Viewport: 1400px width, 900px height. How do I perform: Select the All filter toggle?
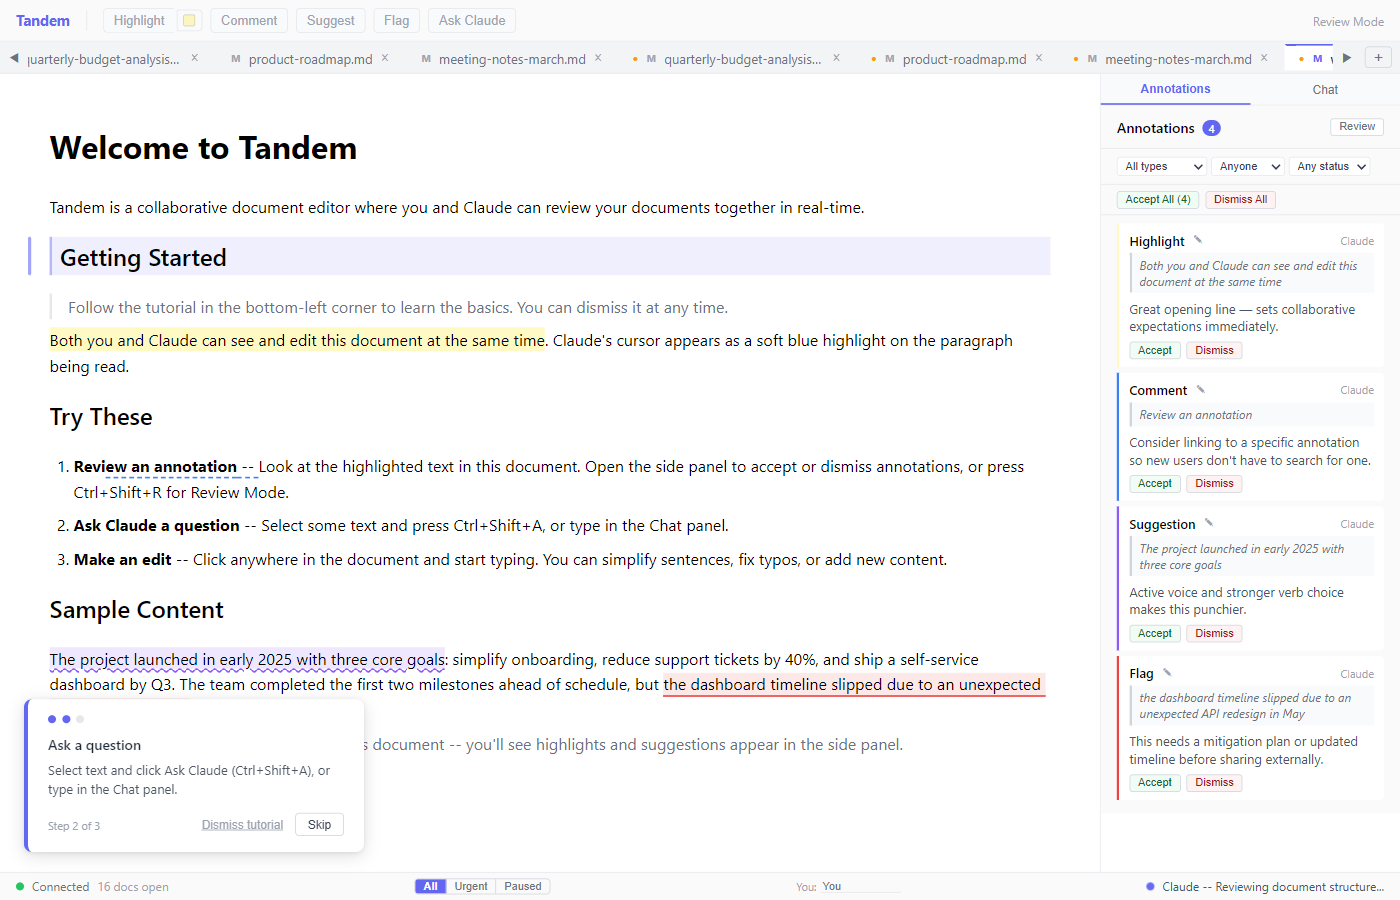pos(430,886)
